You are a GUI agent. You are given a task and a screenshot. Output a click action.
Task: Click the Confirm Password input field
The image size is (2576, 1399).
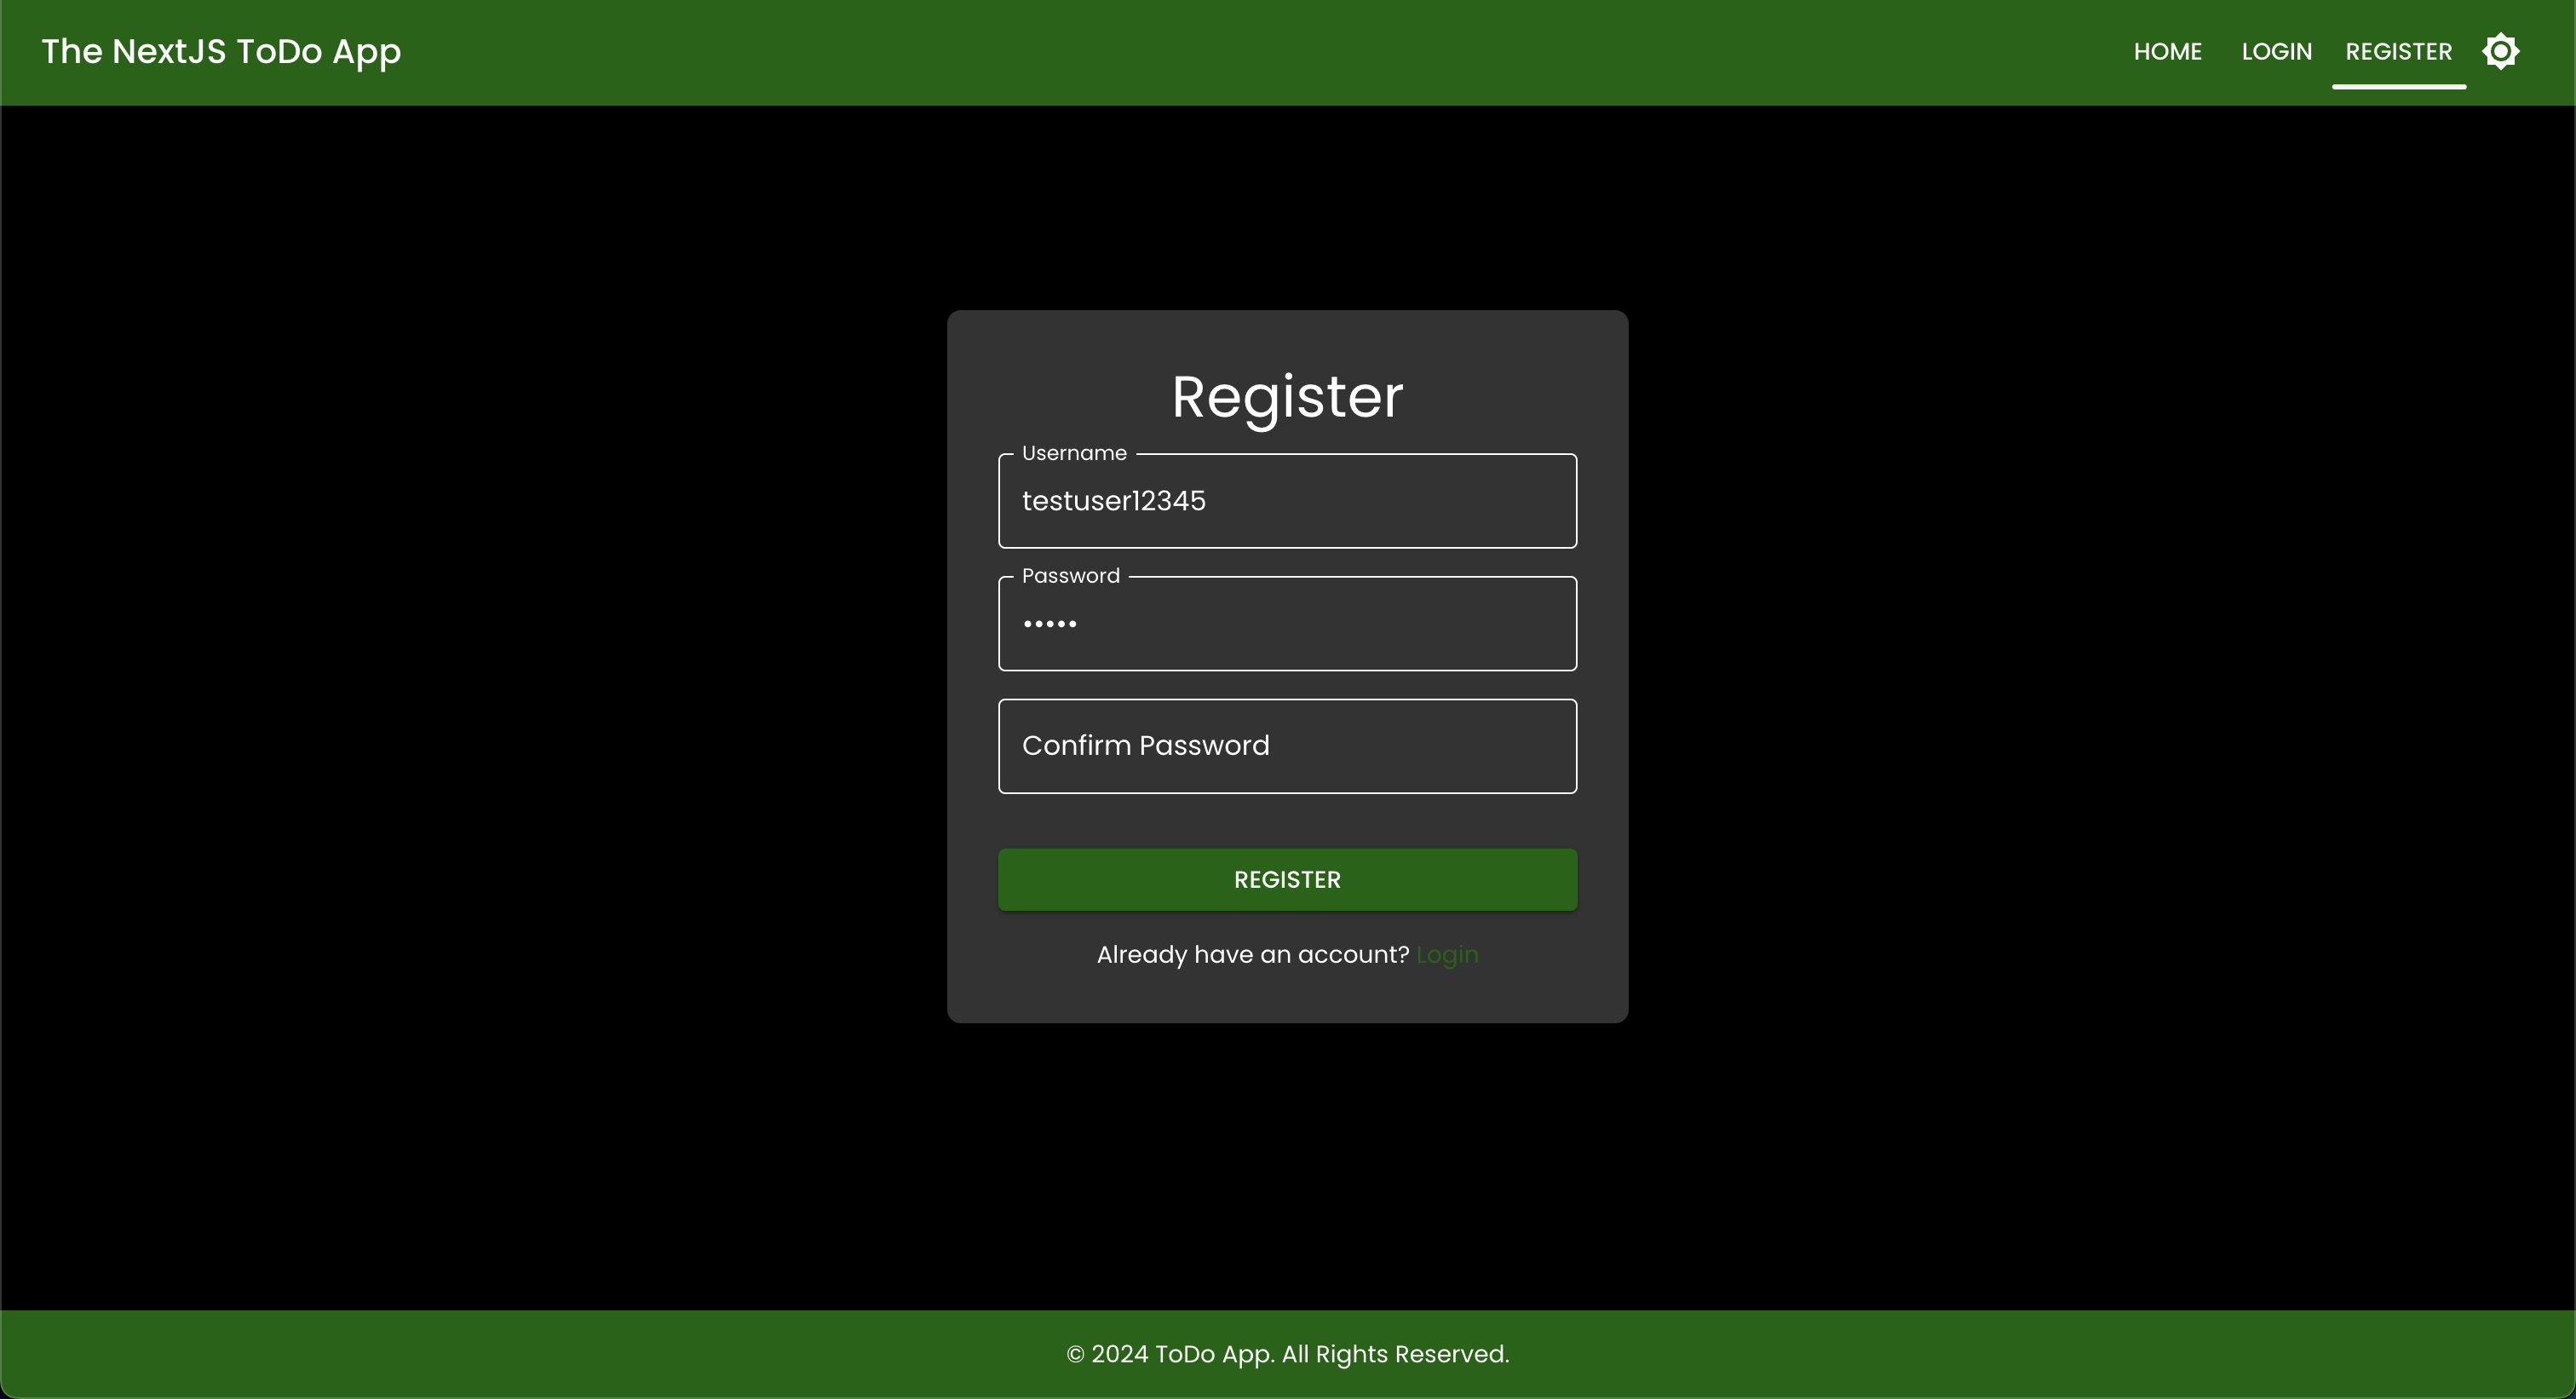point(1288,746)
